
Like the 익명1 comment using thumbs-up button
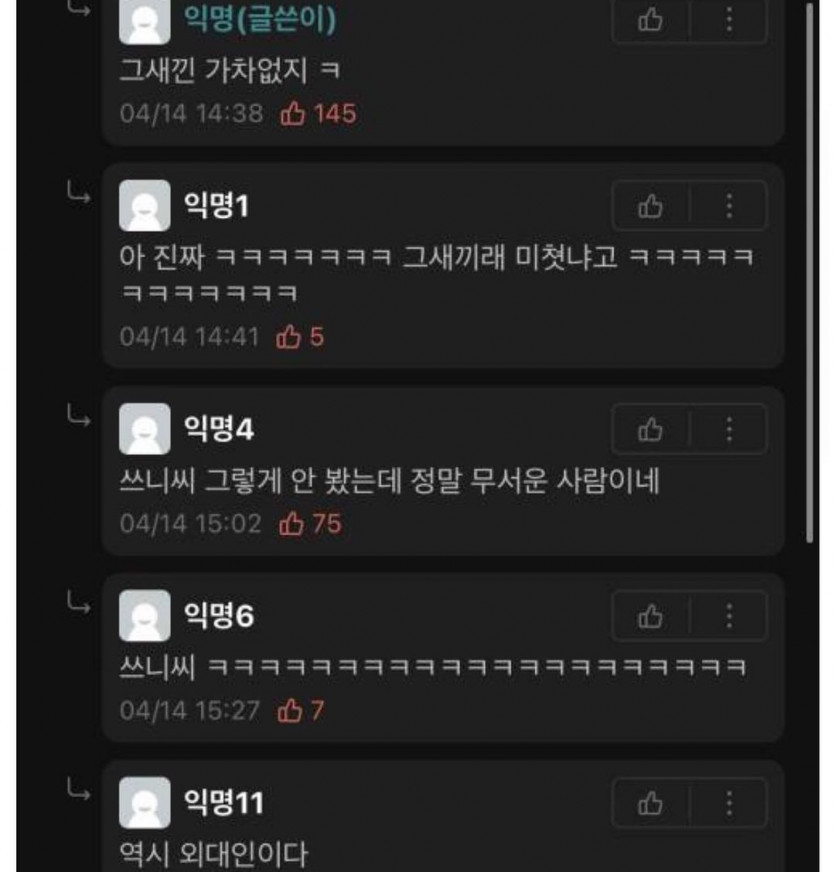650,206
